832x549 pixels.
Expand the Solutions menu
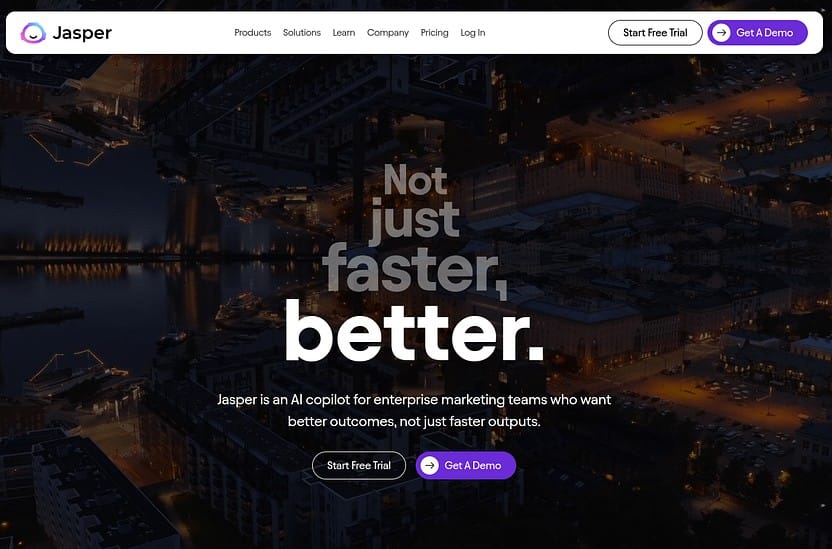(301, 33)
